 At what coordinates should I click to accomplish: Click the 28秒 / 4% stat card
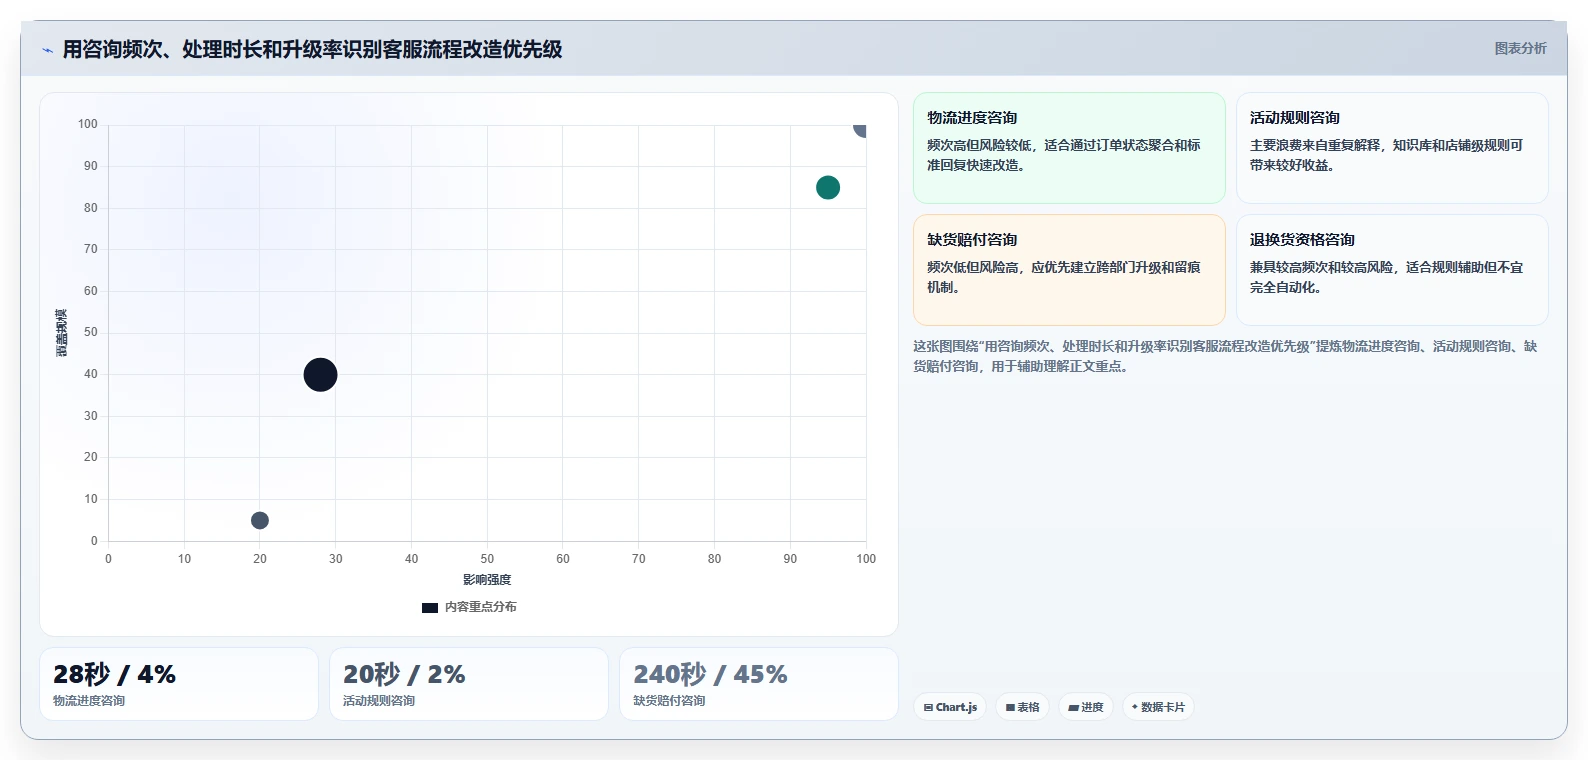179,684
